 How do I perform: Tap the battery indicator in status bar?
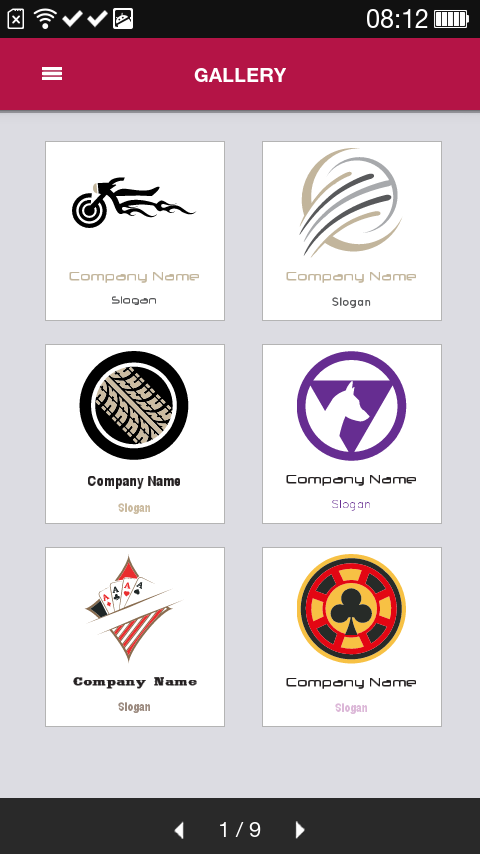(451, 19)
